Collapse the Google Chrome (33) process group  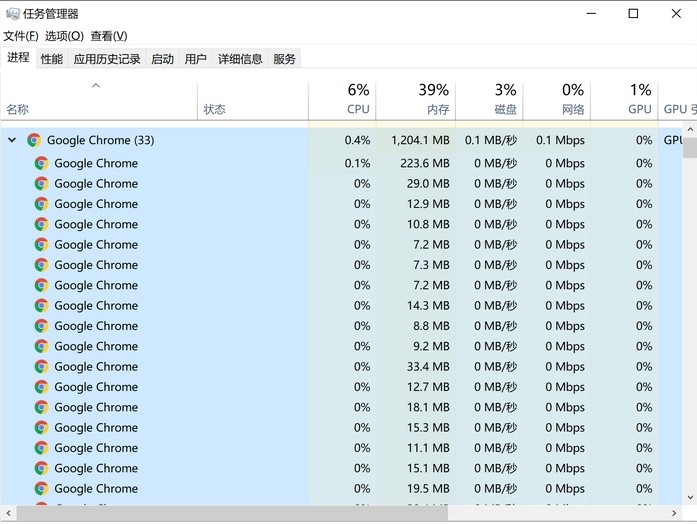(12, 140)
